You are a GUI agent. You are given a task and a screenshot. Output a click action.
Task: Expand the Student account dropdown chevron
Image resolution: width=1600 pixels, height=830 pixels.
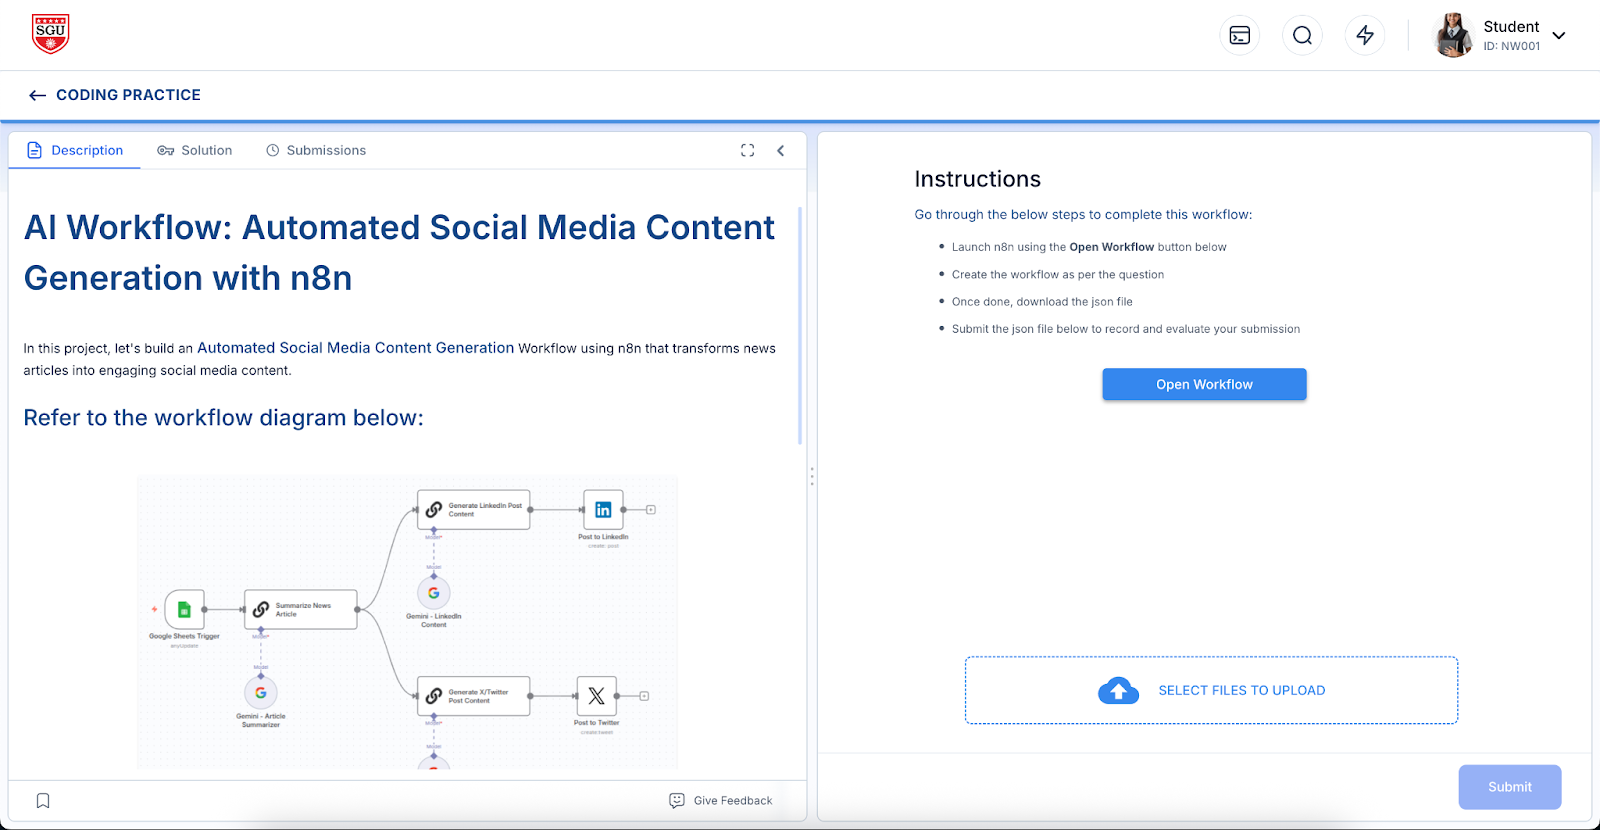click(x=1558, y=36)
